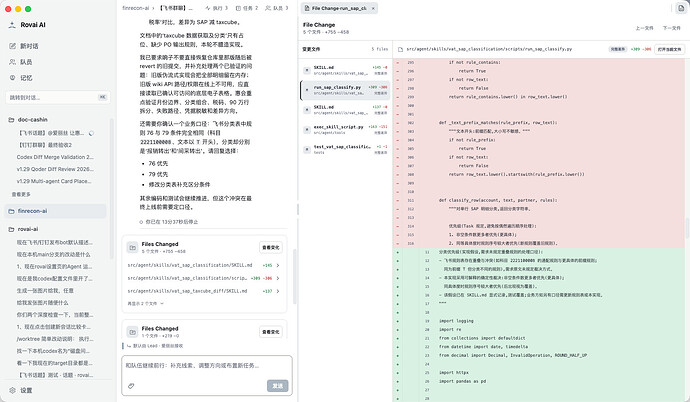
Task: Click the conversation search input field
Action: tap(58, 97)
